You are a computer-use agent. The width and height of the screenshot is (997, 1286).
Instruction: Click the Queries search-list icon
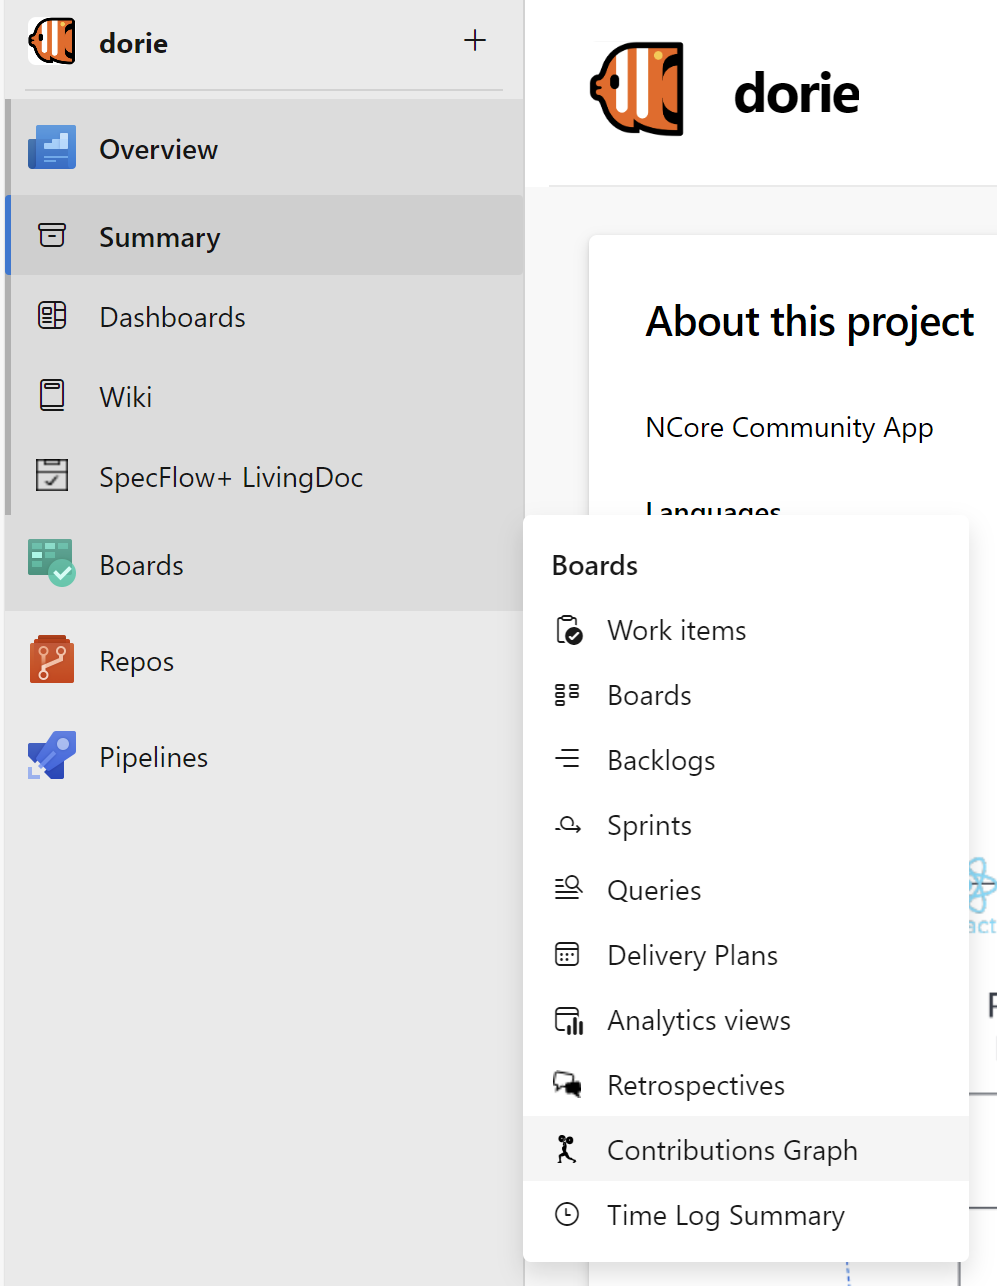(x=568, y=888)
